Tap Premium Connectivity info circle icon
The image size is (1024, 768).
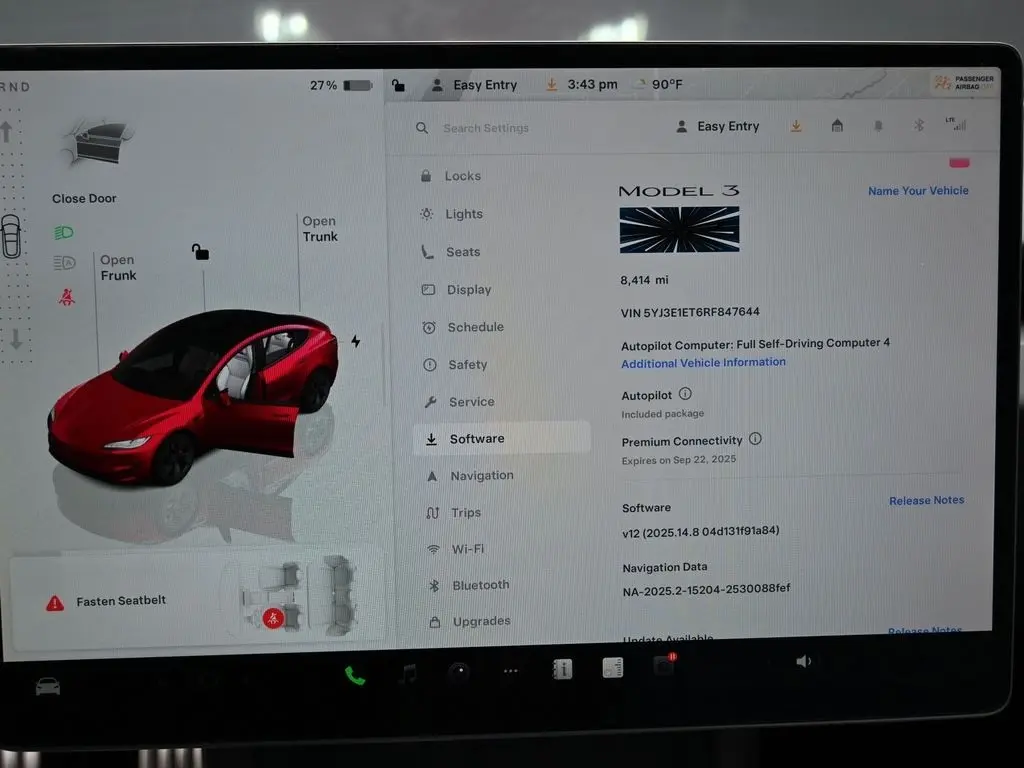[756, 439]
